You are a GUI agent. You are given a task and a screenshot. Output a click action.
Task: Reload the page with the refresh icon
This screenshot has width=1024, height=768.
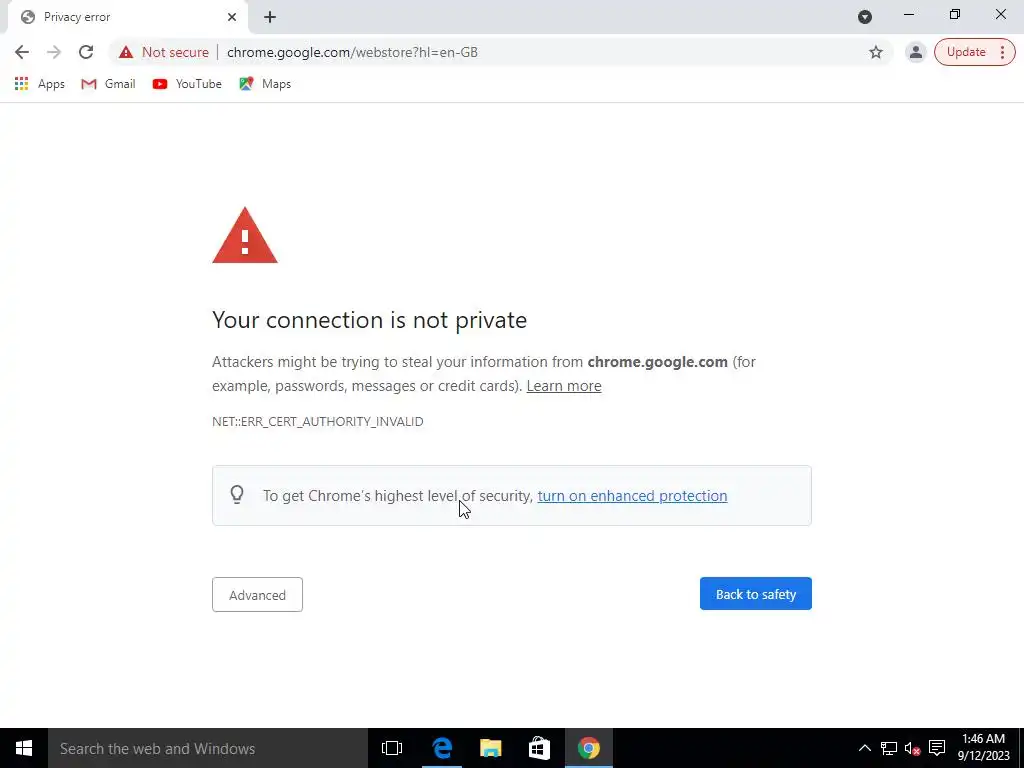tap(86, 52)
